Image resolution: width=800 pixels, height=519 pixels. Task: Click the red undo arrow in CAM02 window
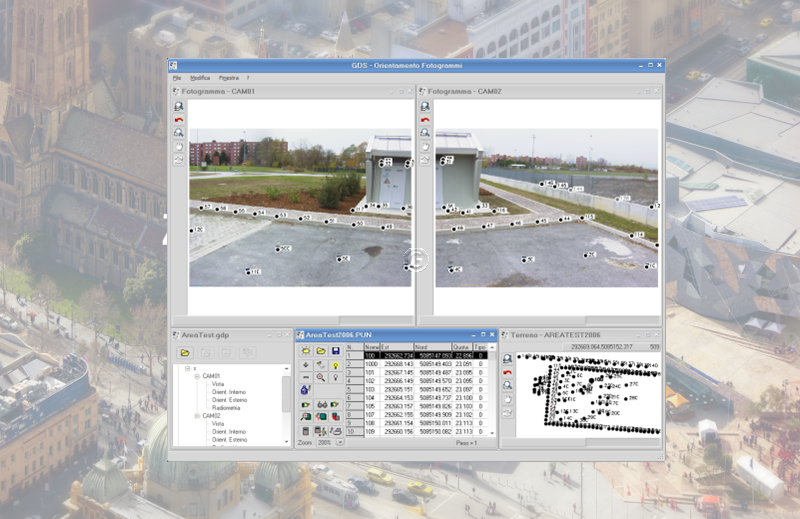(424, 119)
